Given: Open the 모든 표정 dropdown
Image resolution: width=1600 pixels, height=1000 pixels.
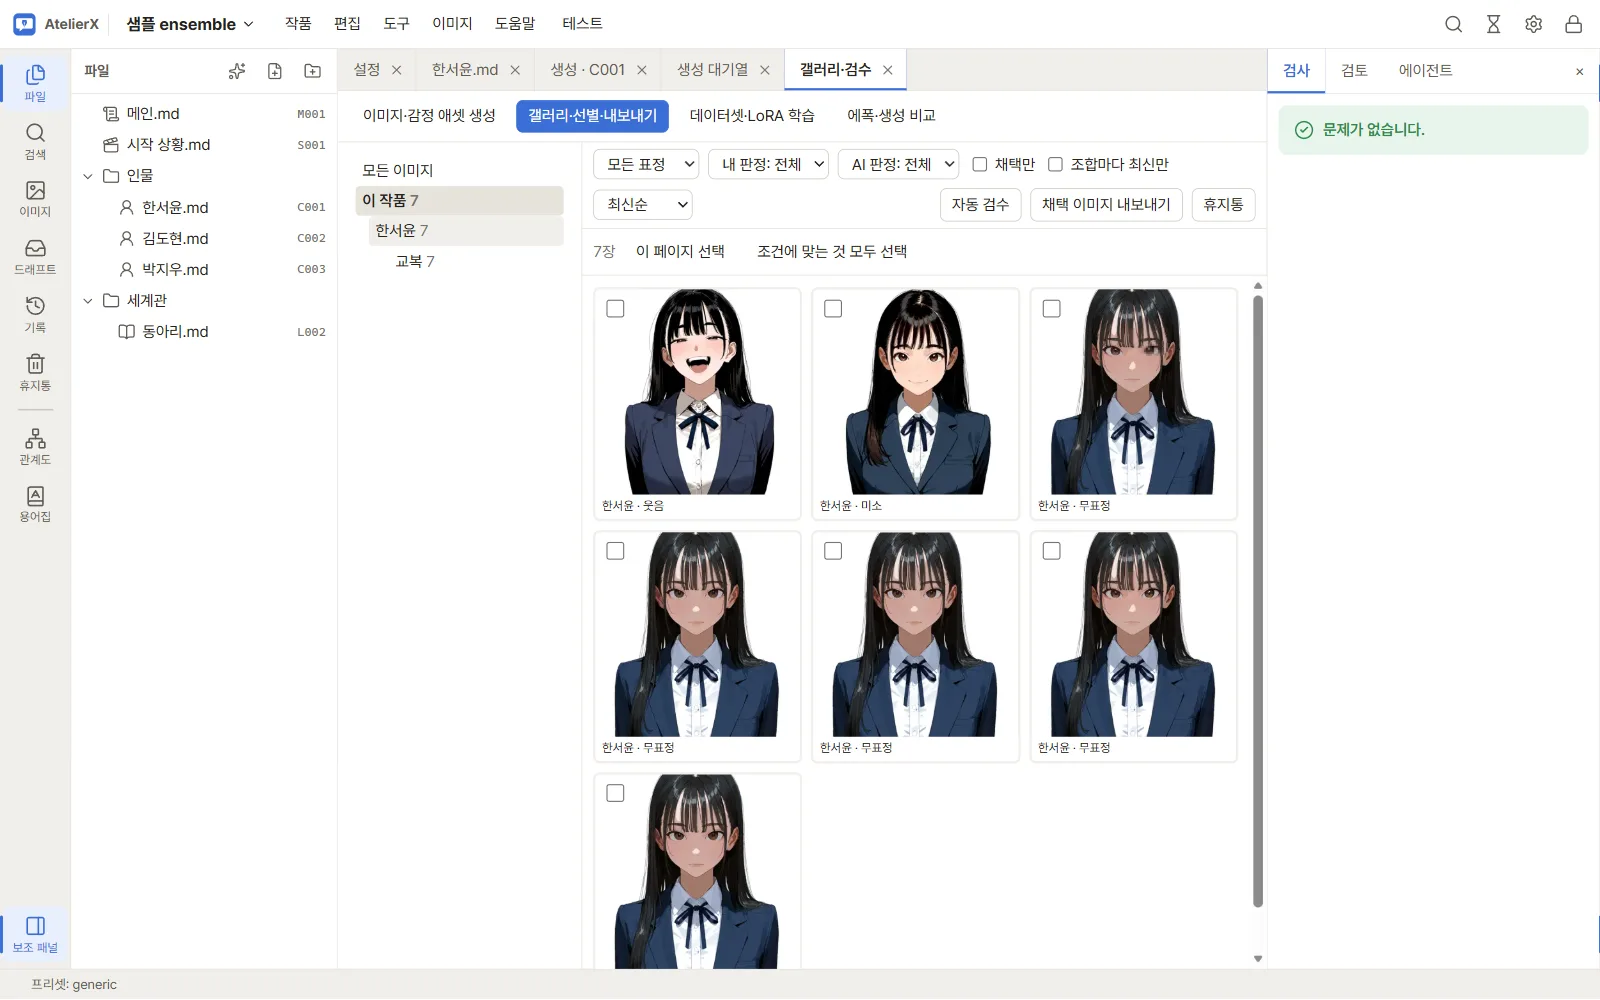Looking at the screenshot, I should click(x=646, y=164).
